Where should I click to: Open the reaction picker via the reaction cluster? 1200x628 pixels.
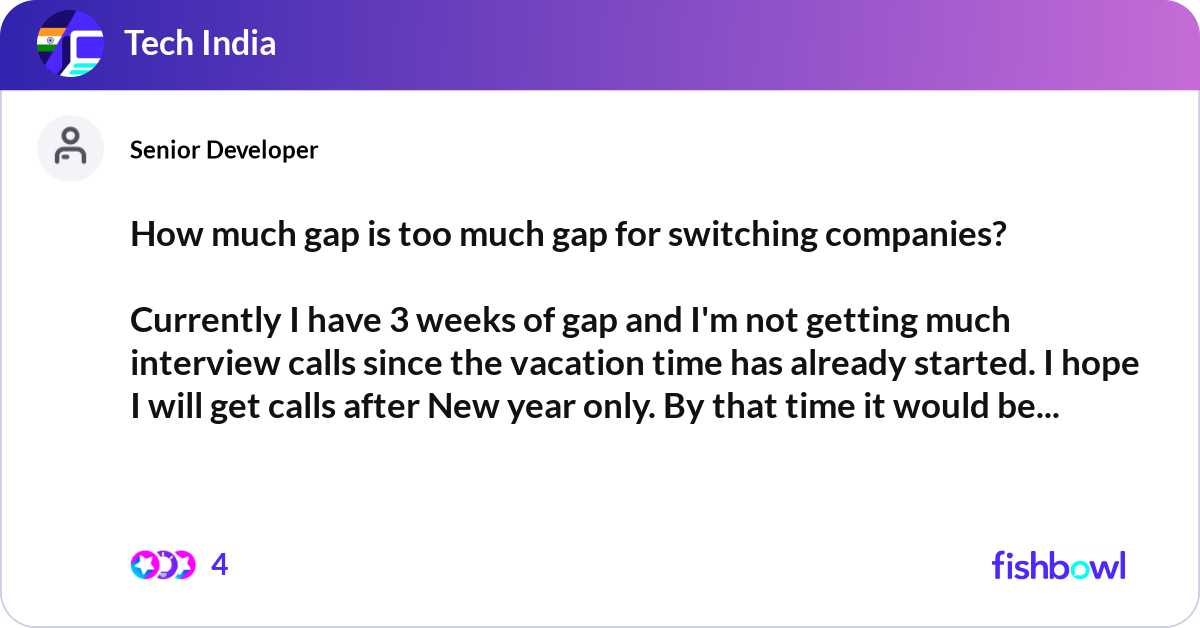[x=163, y=564]
